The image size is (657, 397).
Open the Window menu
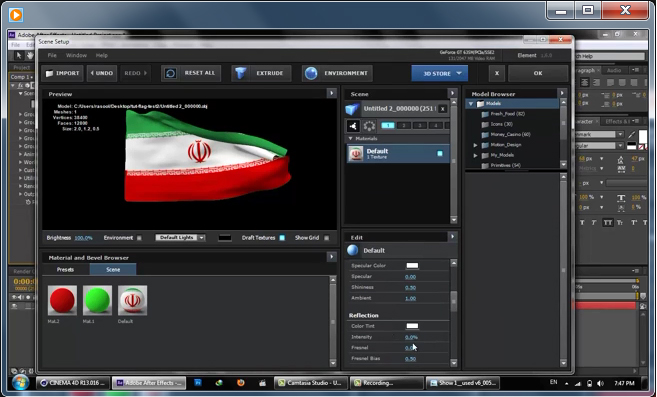[76, 55]
